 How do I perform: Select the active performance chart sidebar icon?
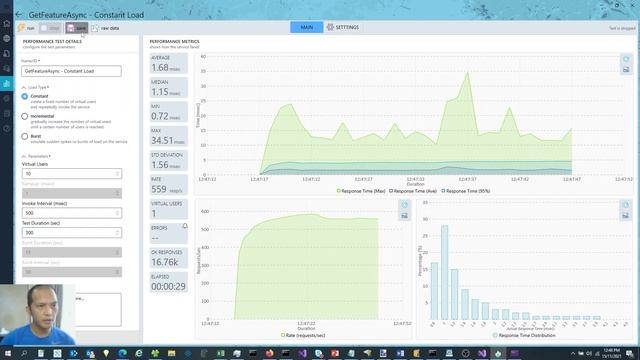(7, 84)
